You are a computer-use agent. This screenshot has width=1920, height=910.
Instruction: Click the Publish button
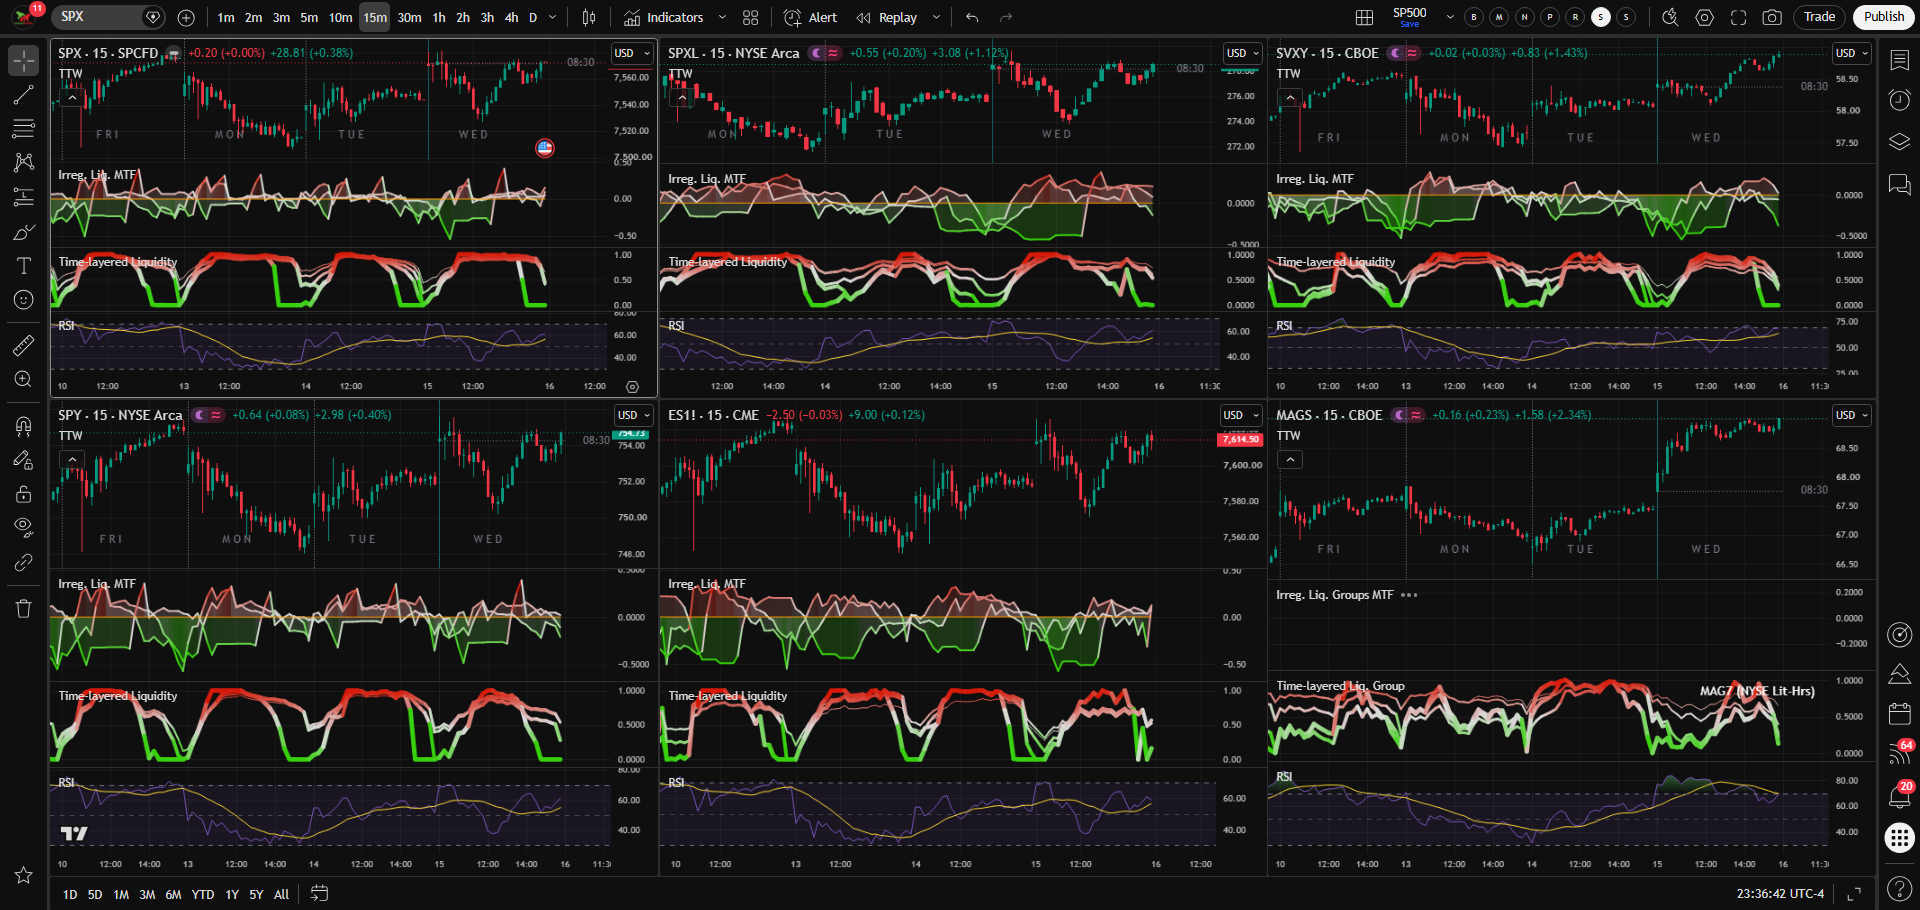pyautogui.click(x=1883, y=17)
